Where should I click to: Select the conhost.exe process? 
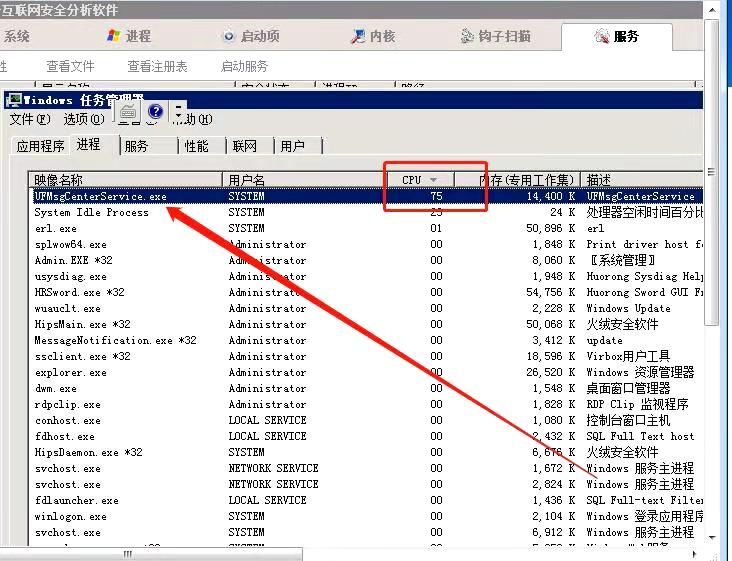pyautogui.click(x=366, y=421)
